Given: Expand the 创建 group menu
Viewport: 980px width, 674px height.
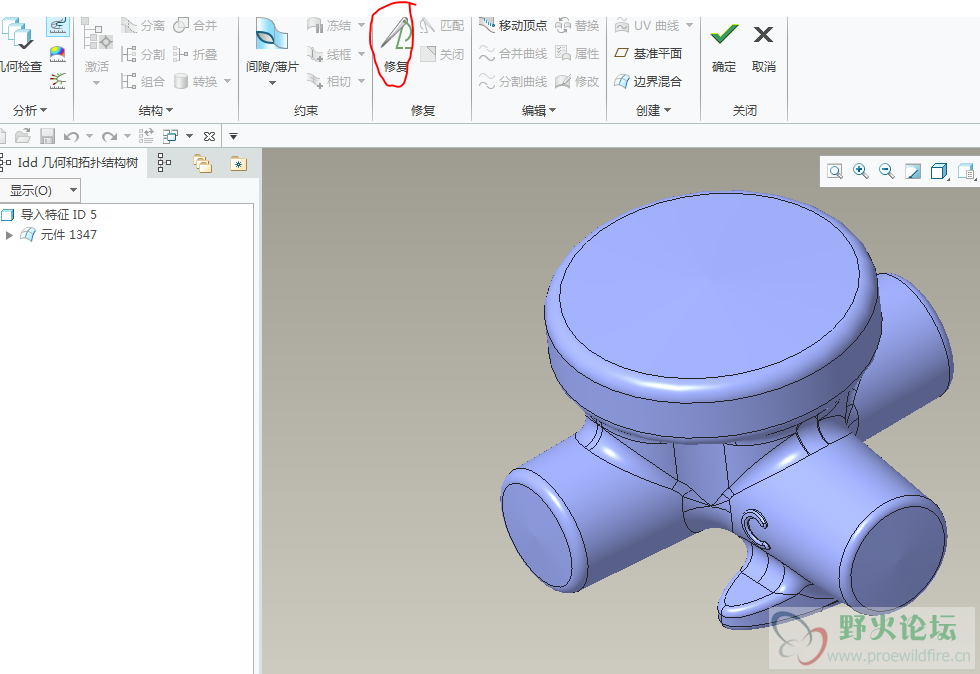Looking at the screenshot, I should pos(653,111).
